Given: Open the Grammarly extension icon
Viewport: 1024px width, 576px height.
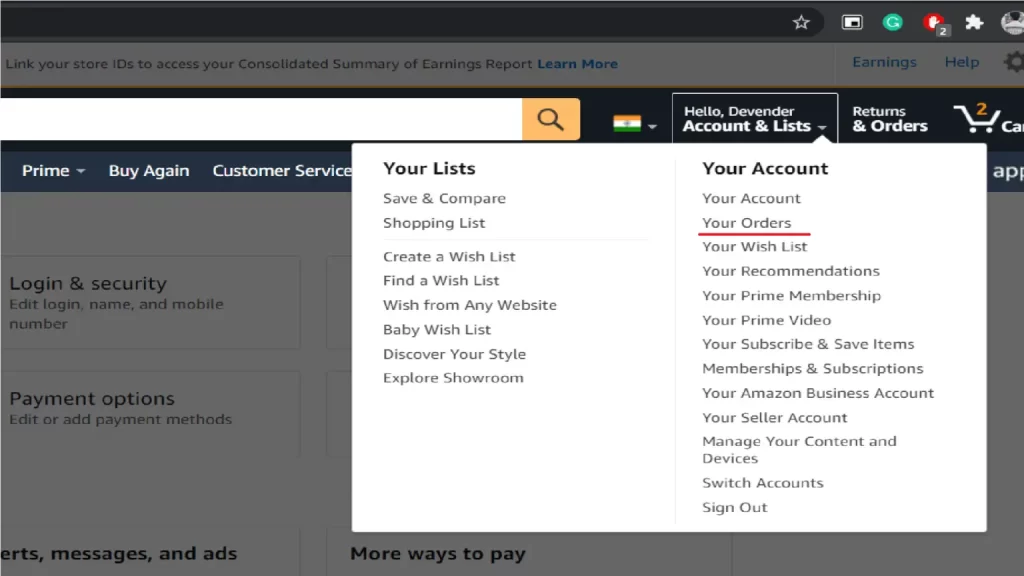Looking at the screenshot, I should (x=892, y=23).
